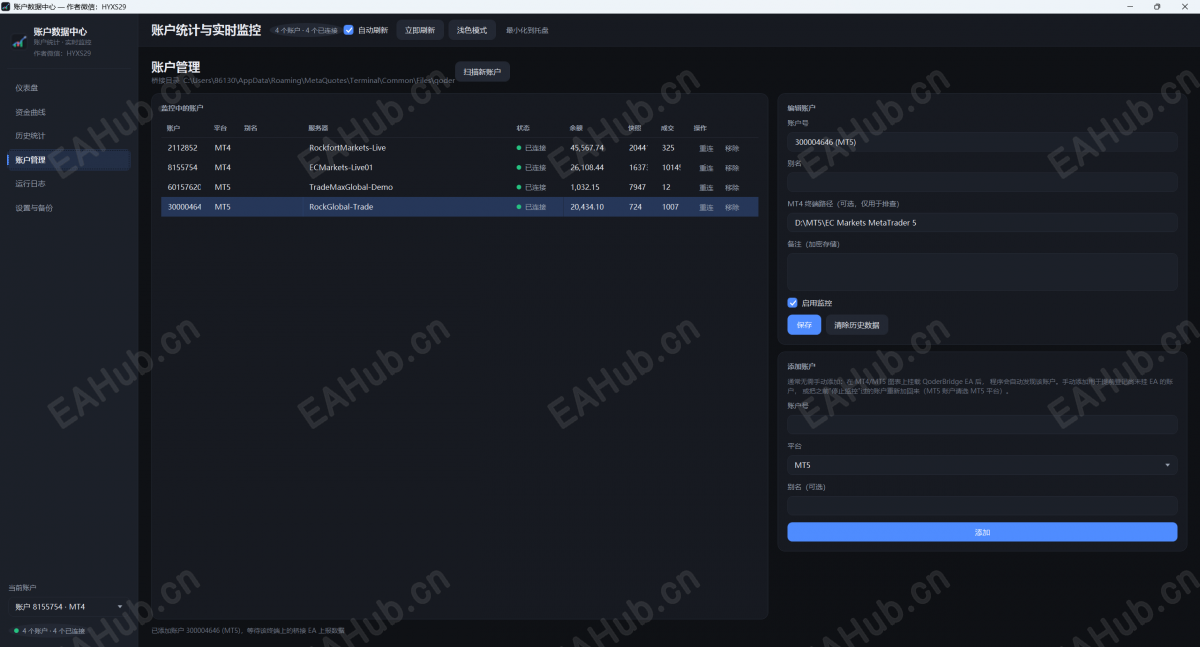1200x647 pixels.
Task: Go to 资金曲线 in the sidebar
Action: [x=68, y=112]
